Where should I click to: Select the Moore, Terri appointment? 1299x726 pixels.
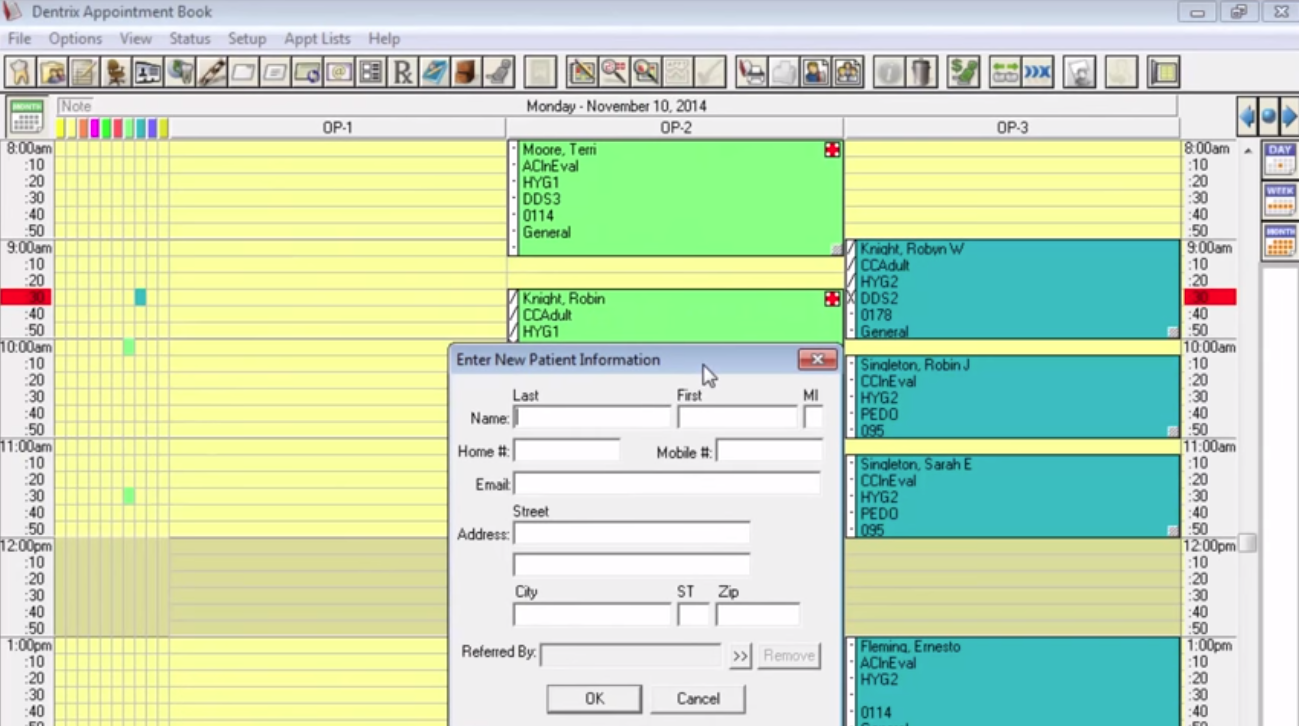(x=675, y=198)
